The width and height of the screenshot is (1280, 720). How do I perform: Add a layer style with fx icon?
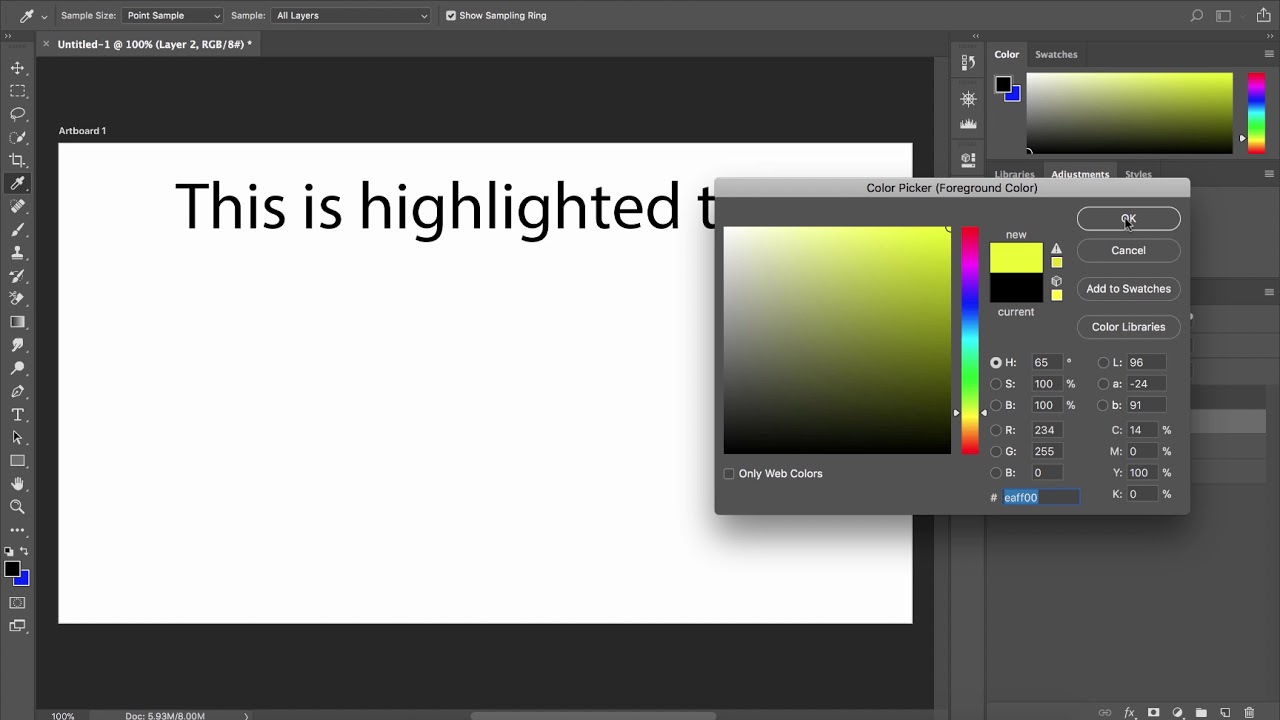[1129, 713]
